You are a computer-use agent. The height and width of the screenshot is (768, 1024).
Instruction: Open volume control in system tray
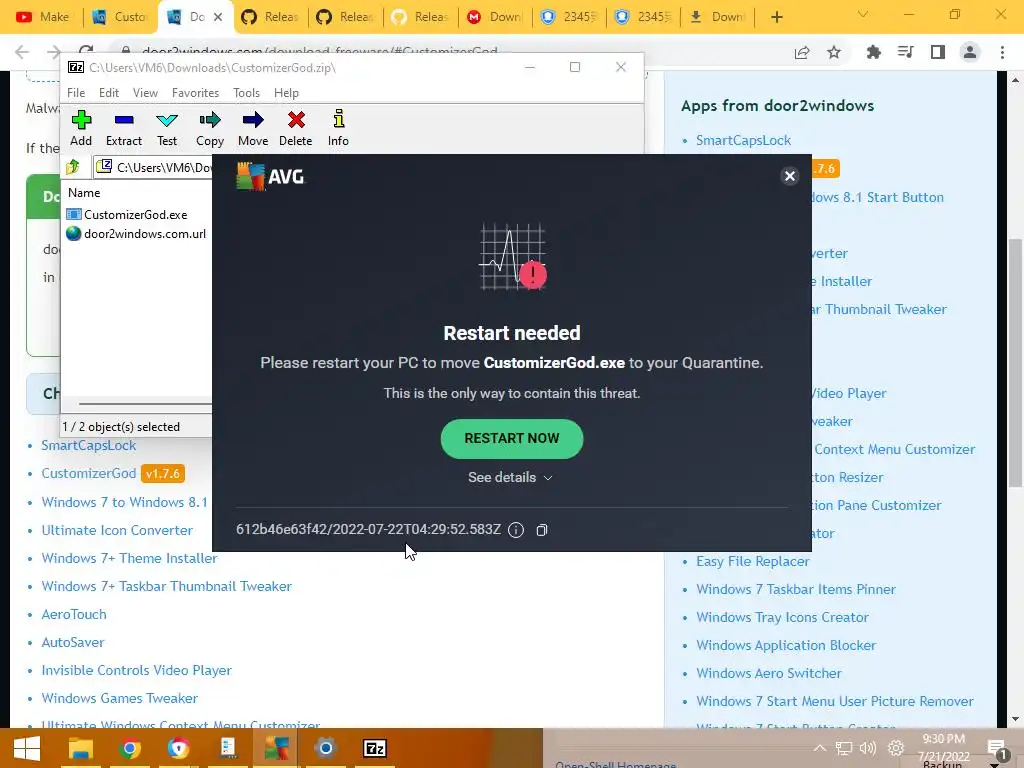(868, 748)
